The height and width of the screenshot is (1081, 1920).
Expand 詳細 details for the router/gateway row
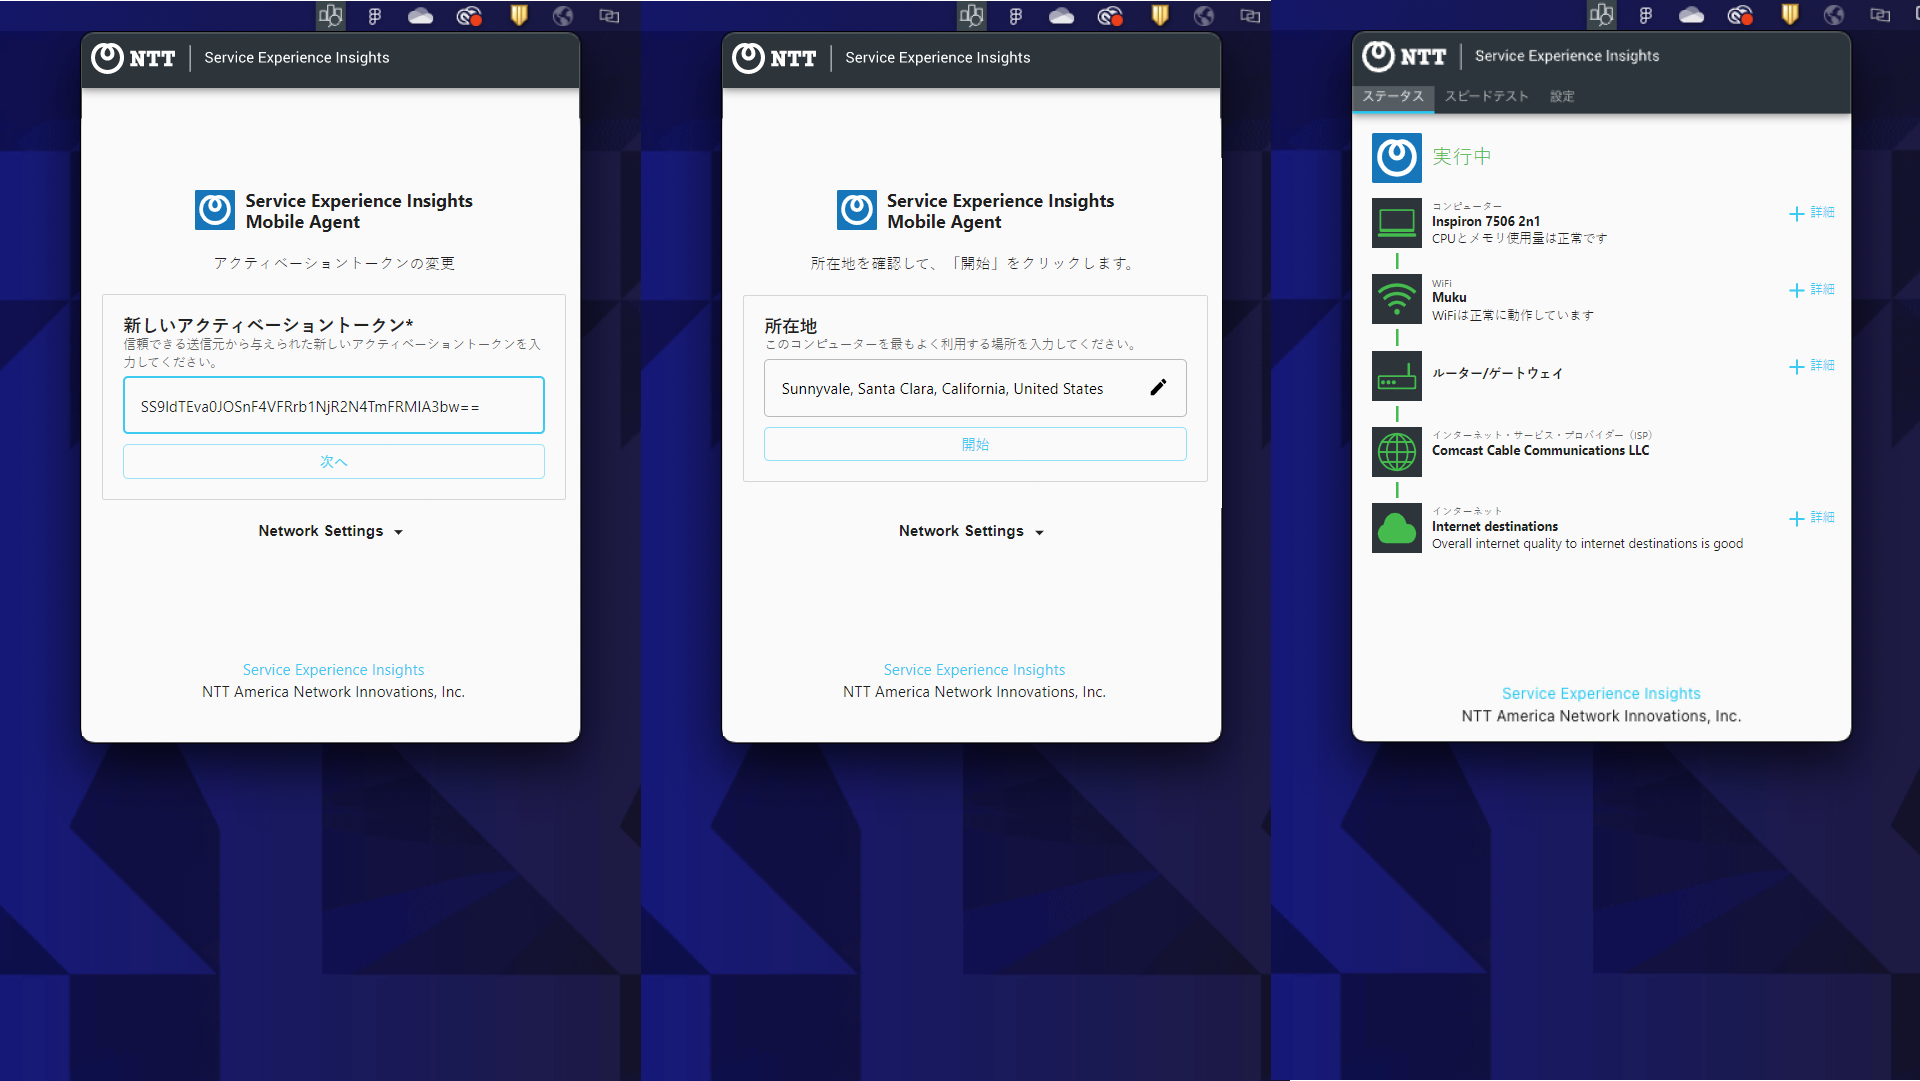point(1811,366)
